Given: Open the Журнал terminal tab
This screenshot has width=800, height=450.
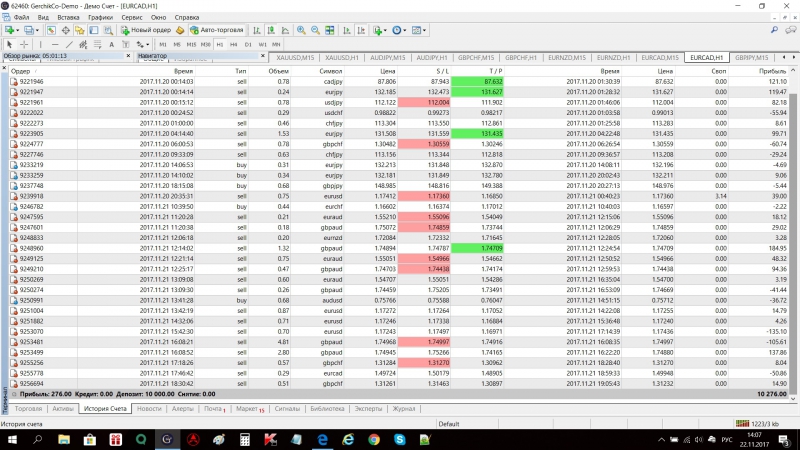Looking at the screenshot, I should [404, 409].
